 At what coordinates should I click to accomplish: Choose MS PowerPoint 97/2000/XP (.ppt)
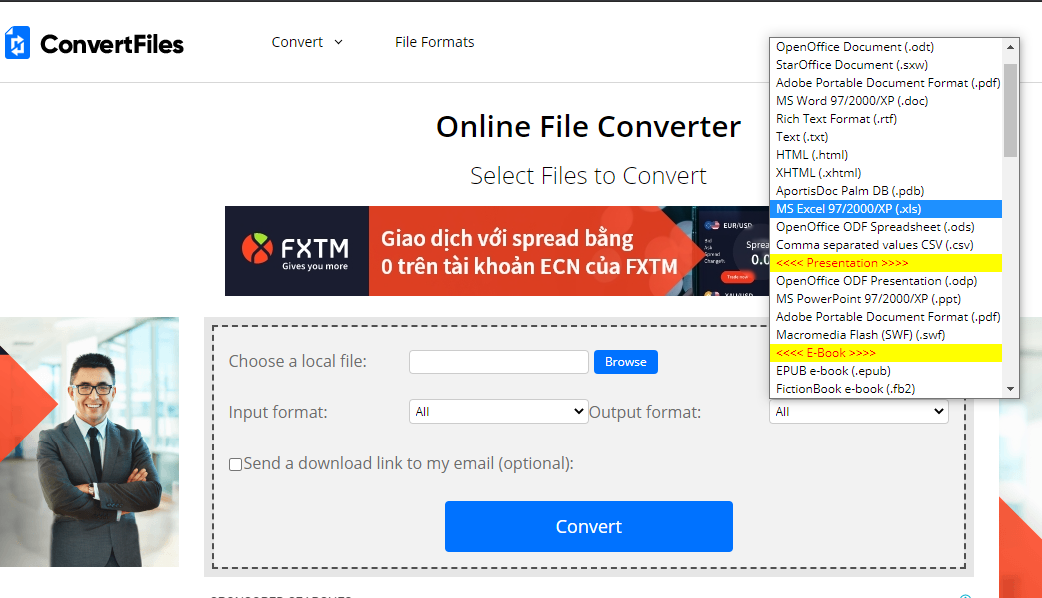(886, 298)
